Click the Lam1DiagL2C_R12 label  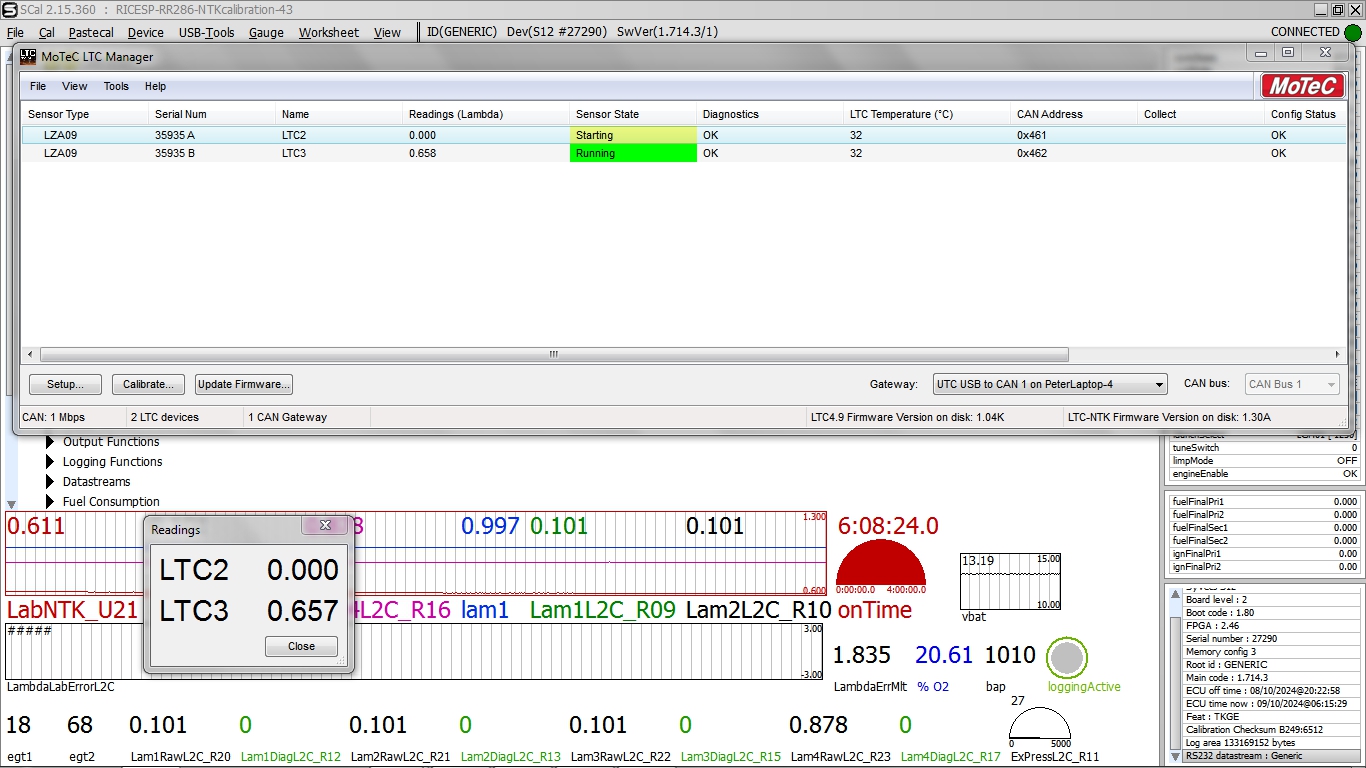coord(291,757)
